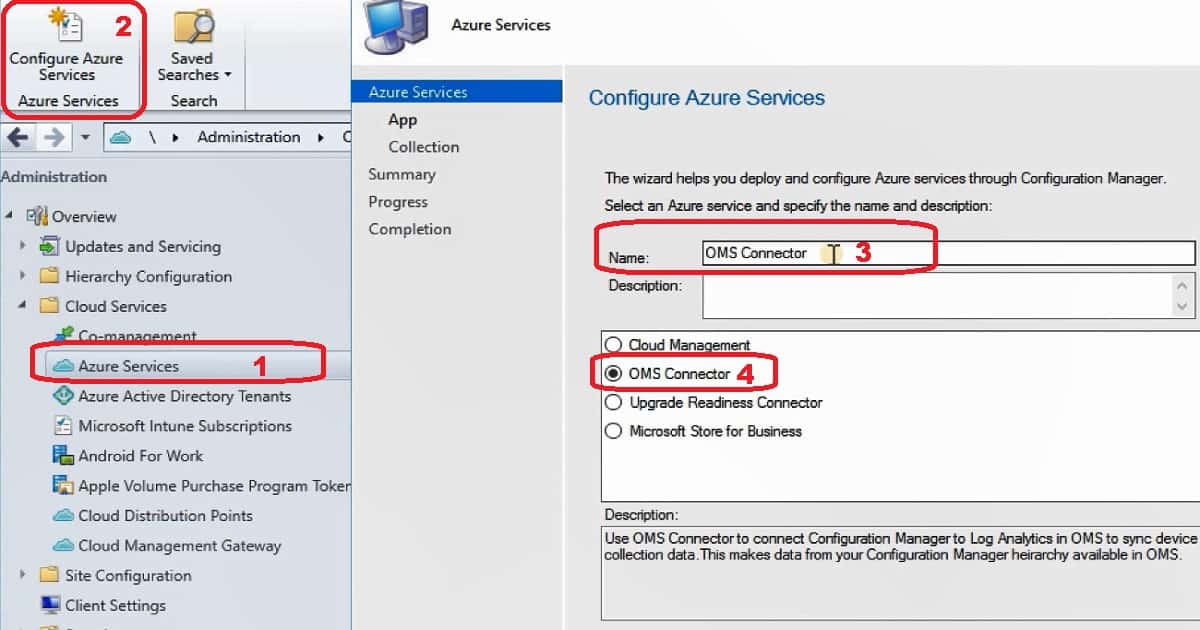Expand the Site Configuration folder
The width and height of the screenshot is (1200, 630).
(x=24, y=576)
